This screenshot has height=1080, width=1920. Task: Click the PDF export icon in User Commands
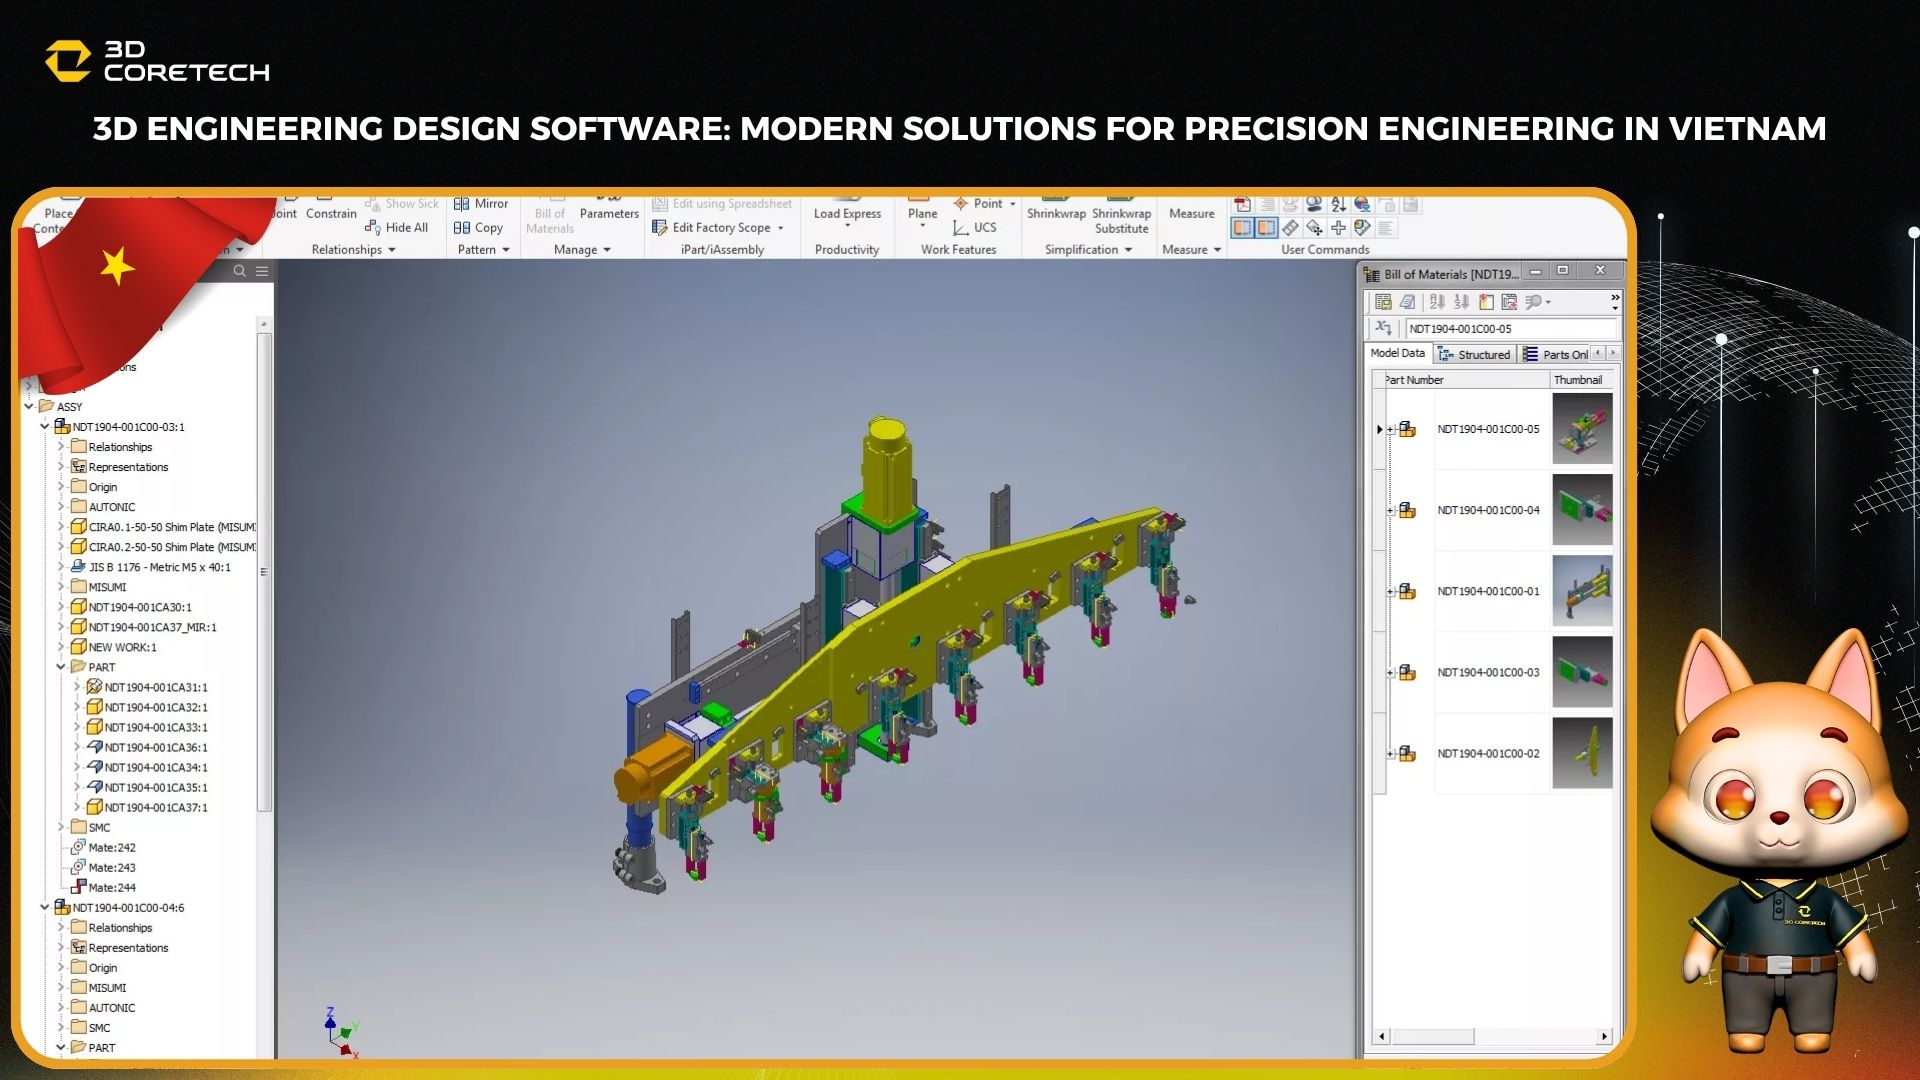click(1242, 205)
